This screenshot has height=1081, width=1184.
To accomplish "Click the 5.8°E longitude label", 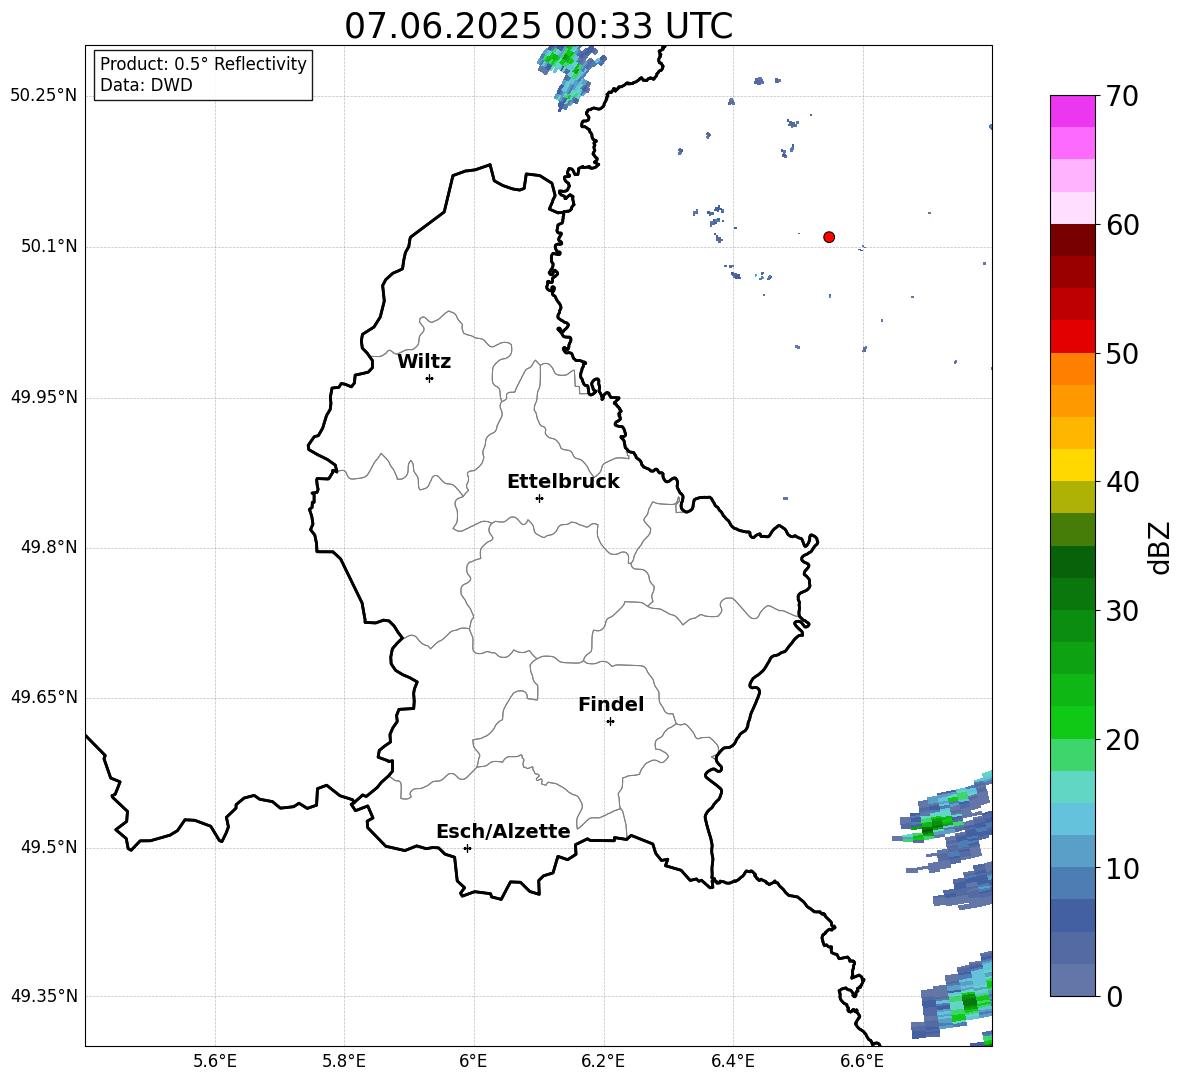I will click(x=344, y=1061).
